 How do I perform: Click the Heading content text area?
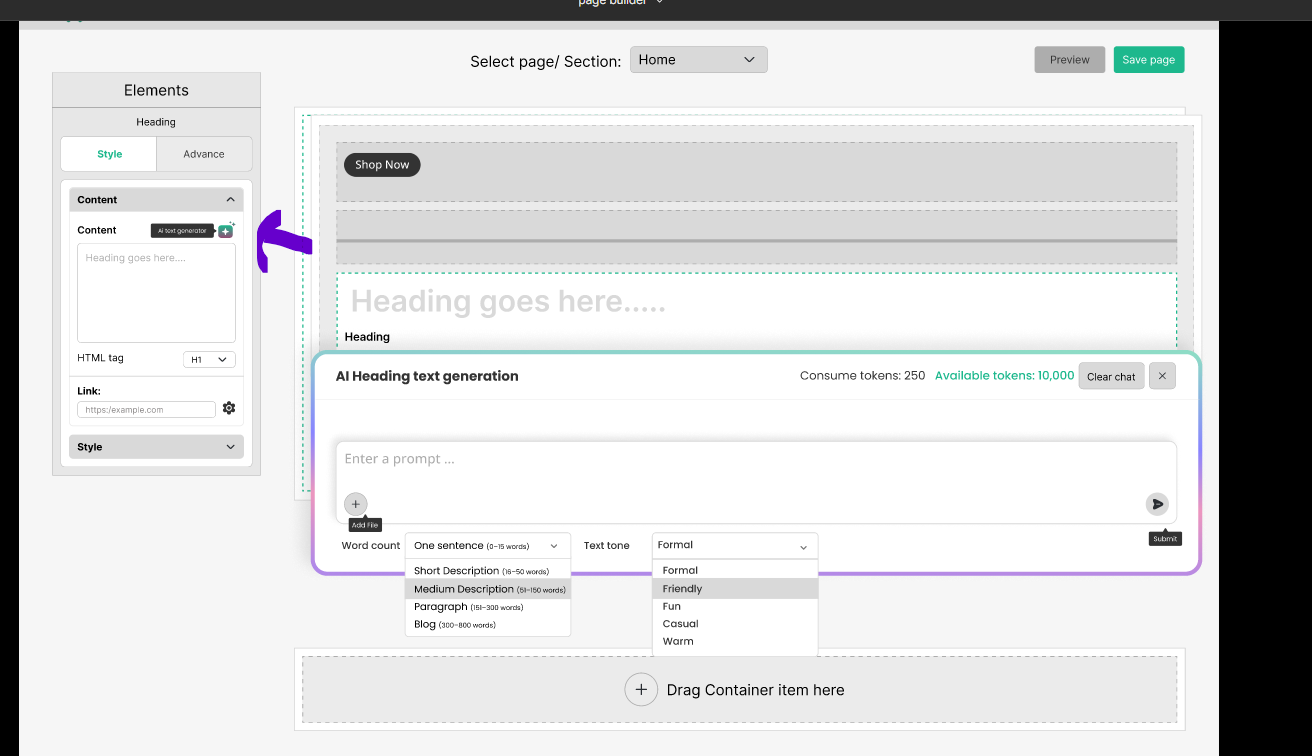156,293
